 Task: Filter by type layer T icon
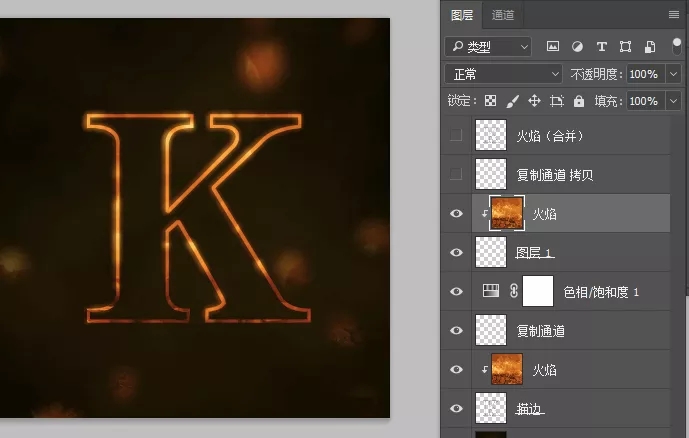tap(602, 47)
